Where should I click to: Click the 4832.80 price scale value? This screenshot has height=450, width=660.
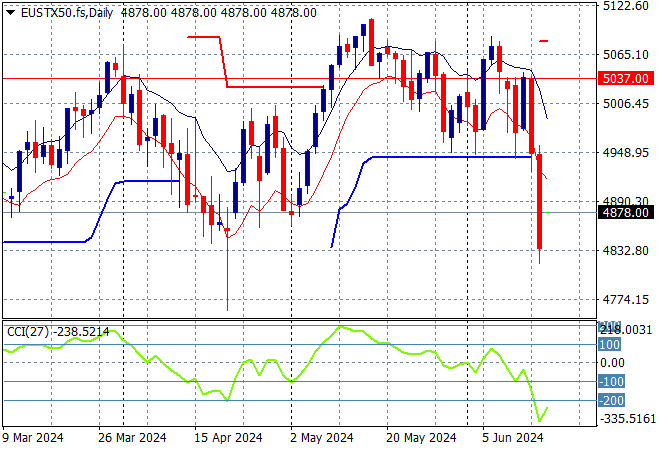coord(625,250)
